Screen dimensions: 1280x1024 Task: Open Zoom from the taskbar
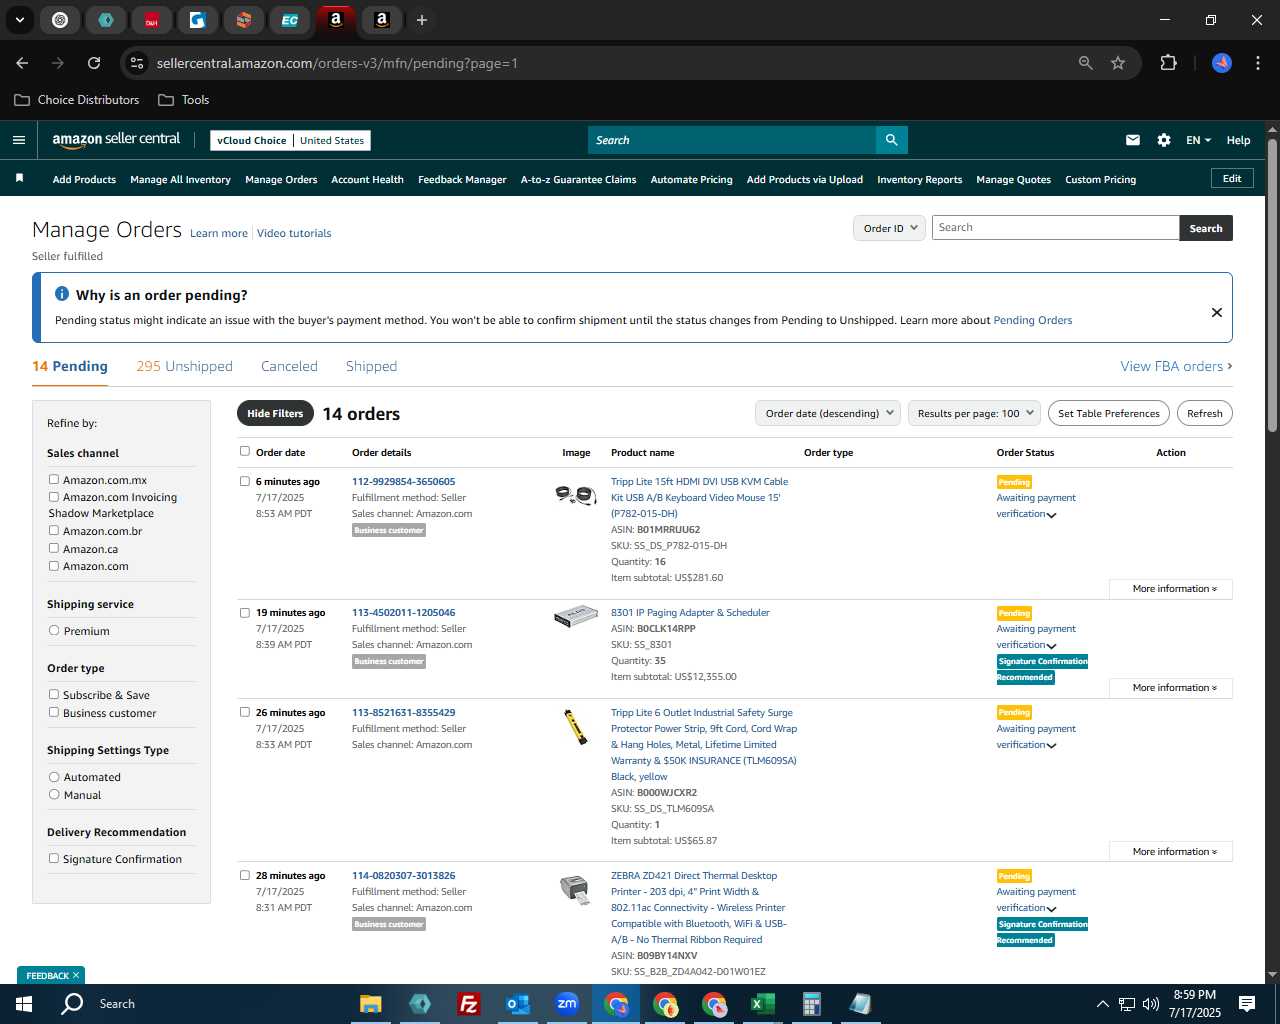(567, 1004)
